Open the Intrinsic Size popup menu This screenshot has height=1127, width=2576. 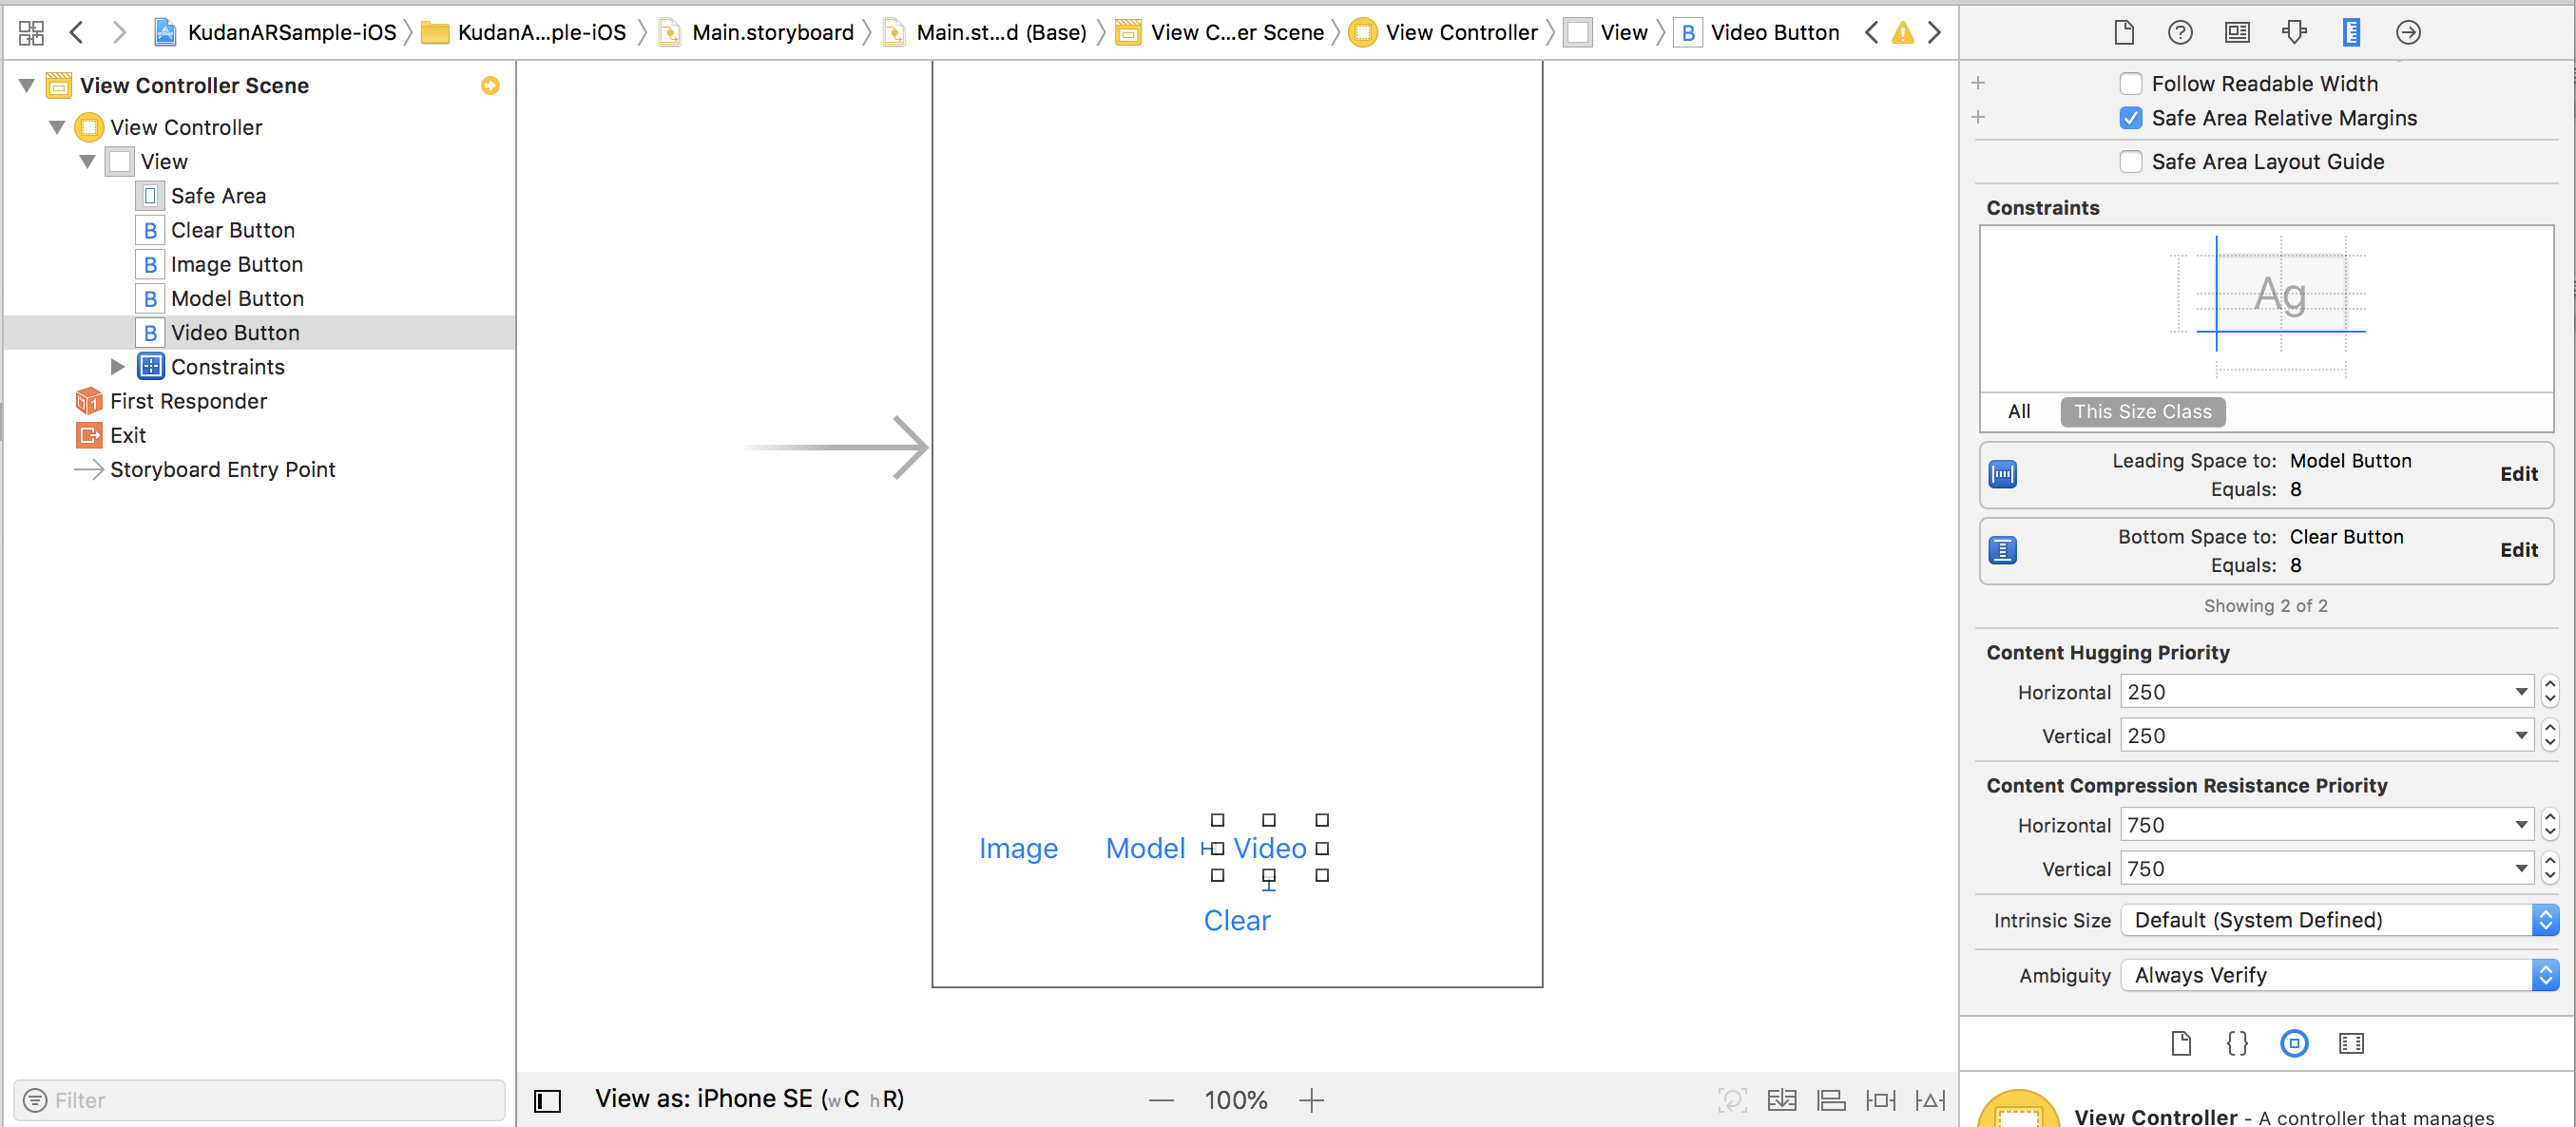point(2340,920)
